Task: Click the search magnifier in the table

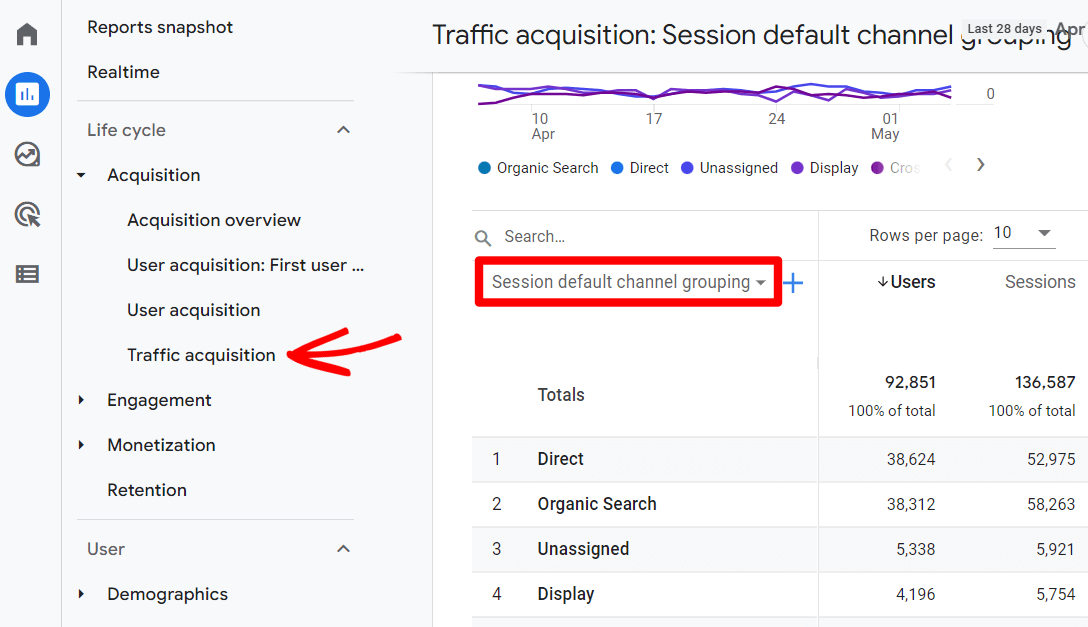Action: (483, 237)
